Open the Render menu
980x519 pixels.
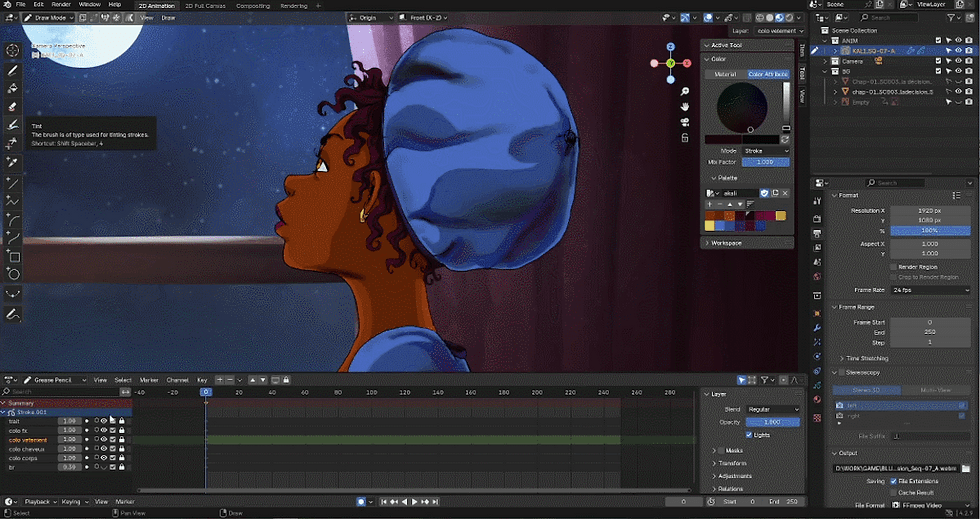tap(61, 5)
